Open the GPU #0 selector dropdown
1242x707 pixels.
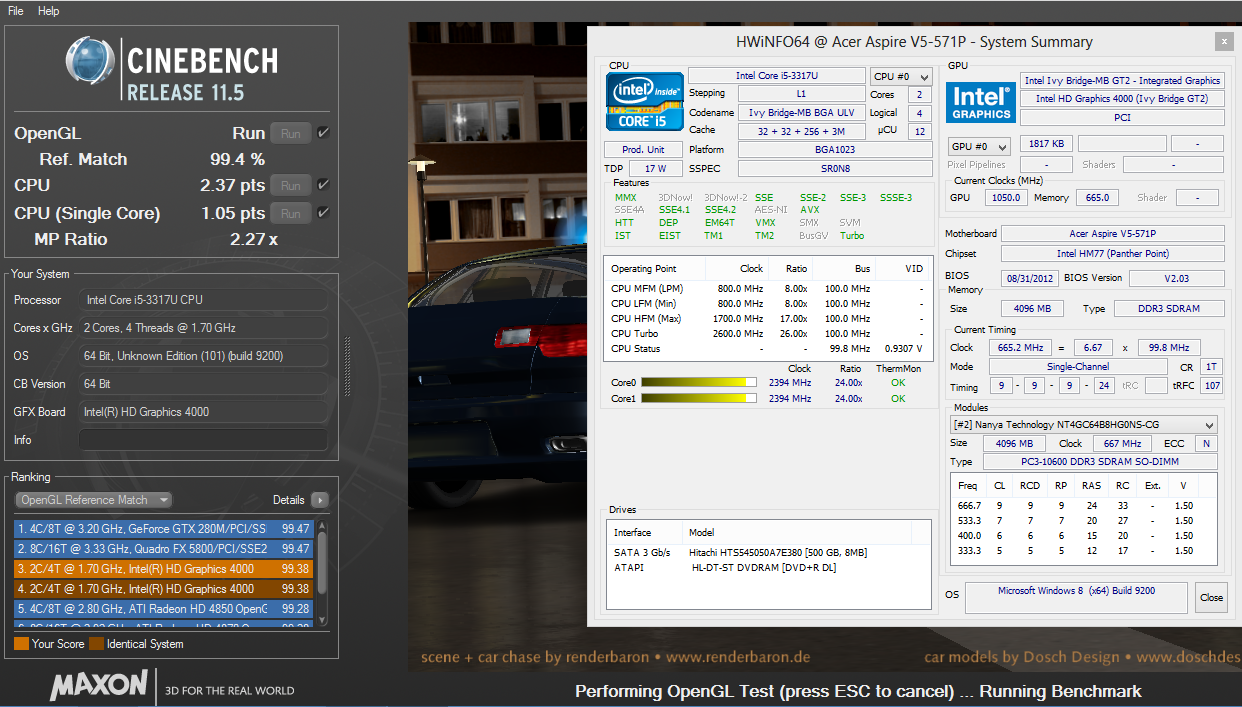click(979, 146)
